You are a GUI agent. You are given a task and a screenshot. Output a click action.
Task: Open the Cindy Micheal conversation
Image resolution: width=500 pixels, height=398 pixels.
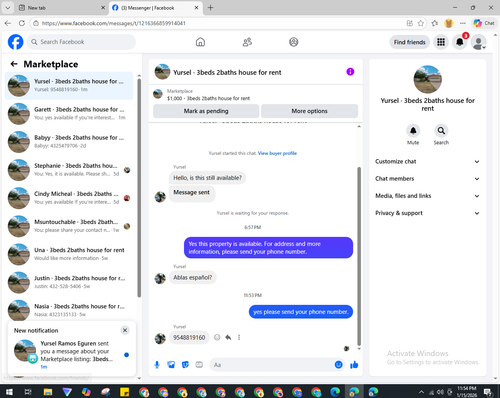69,198
